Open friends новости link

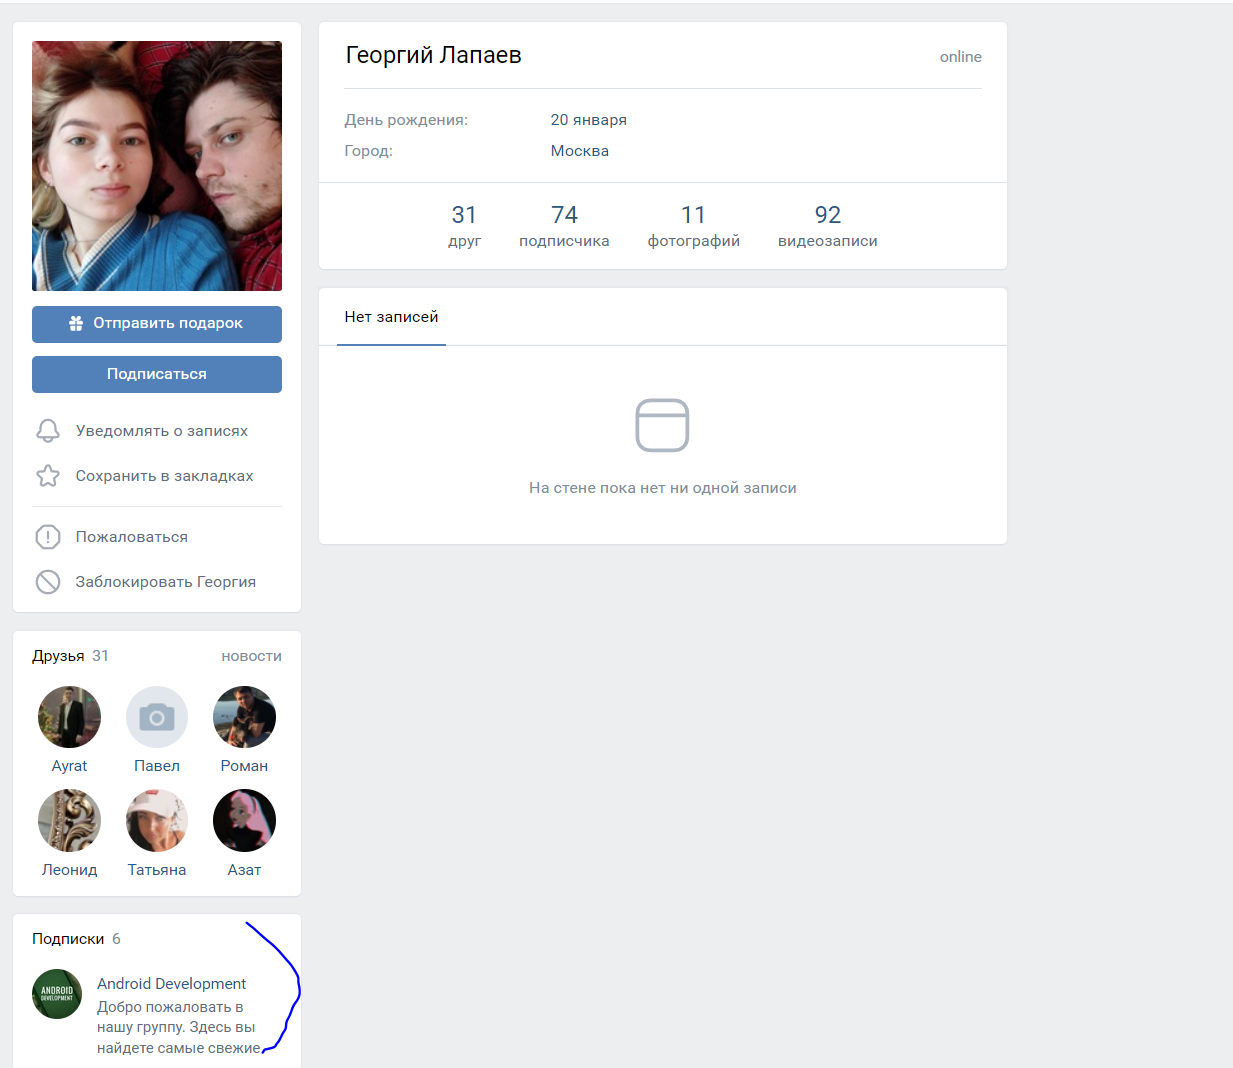point(252,656)
